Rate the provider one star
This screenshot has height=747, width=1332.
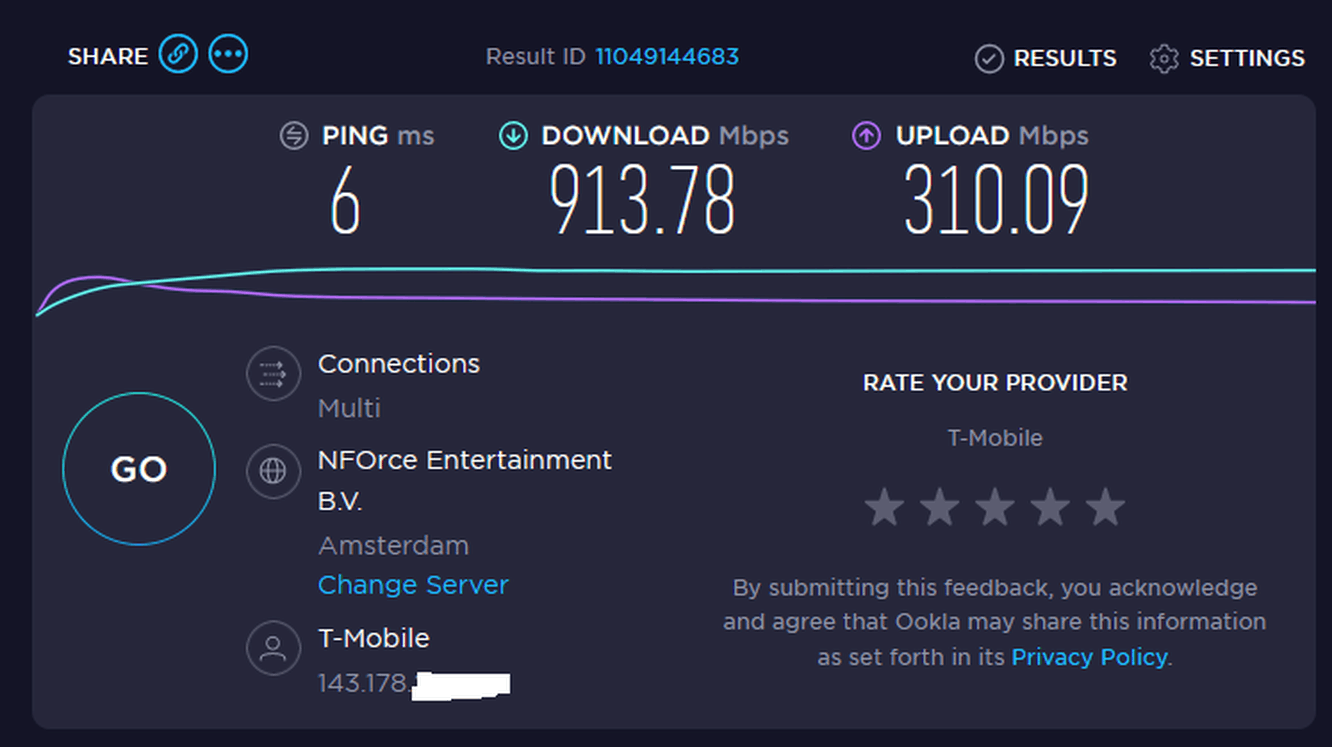tap(885, 507)
